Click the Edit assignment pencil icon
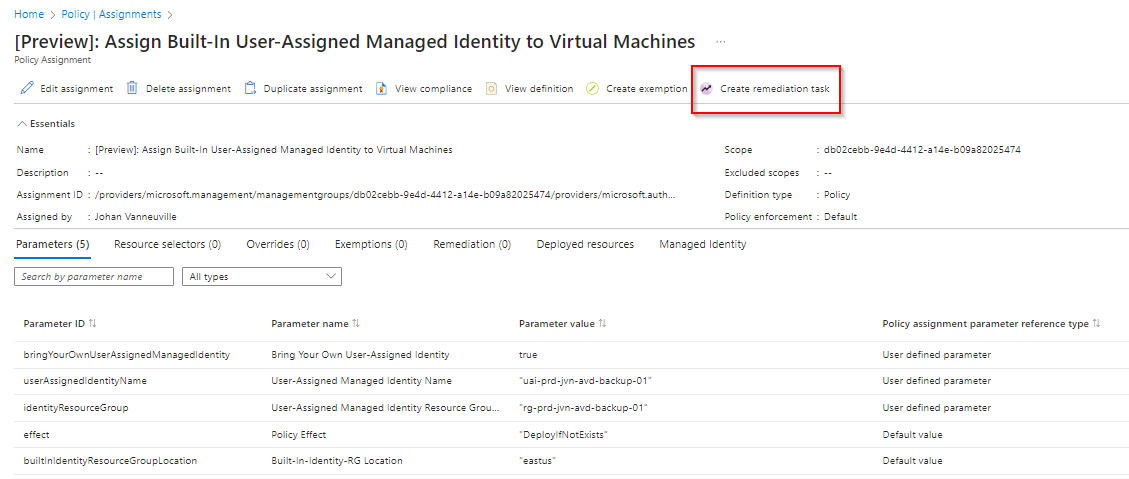The height and width of the screenshot is (479, 1129). (x=27, y=89)
